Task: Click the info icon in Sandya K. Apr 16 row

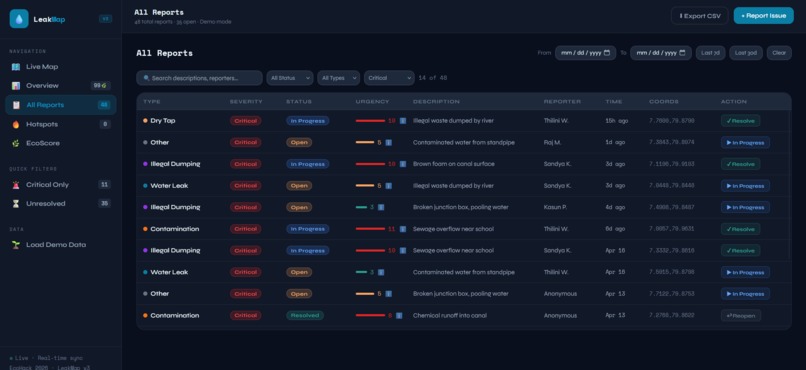Action: [x=403, y=250]
